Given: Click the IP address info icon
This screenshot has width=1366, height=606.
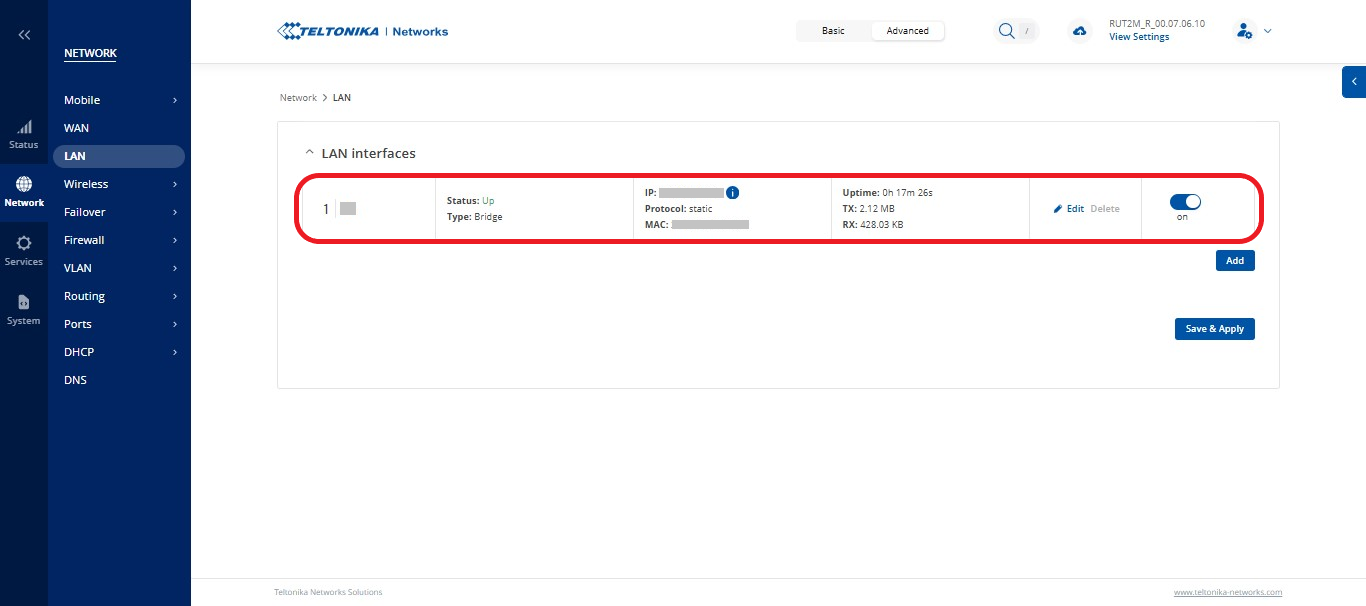Looking at the screenshot, I should [x=732, y=192].
